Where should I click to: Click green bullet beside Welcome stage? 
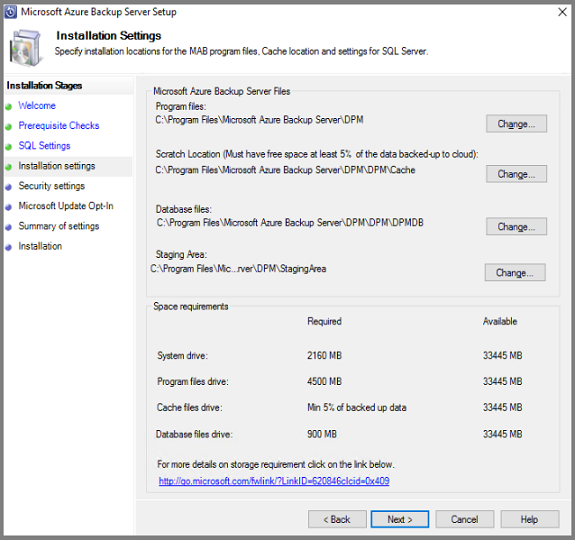tap(9, 107)
